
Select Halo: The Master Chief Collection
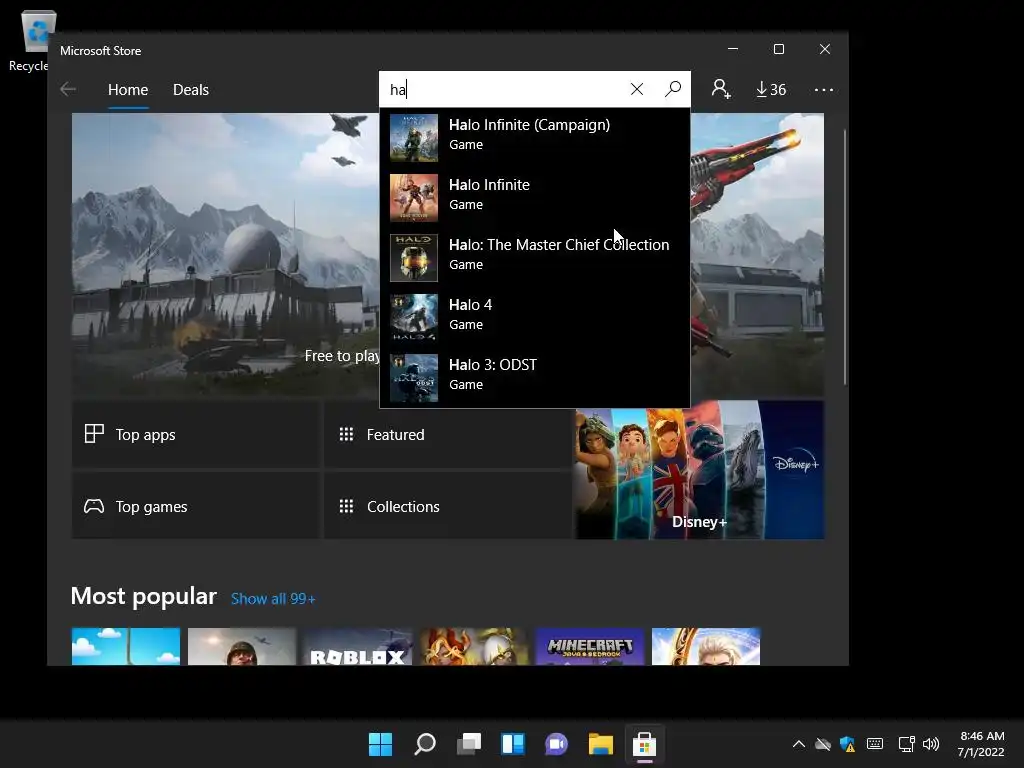click(x=534, y=258)
